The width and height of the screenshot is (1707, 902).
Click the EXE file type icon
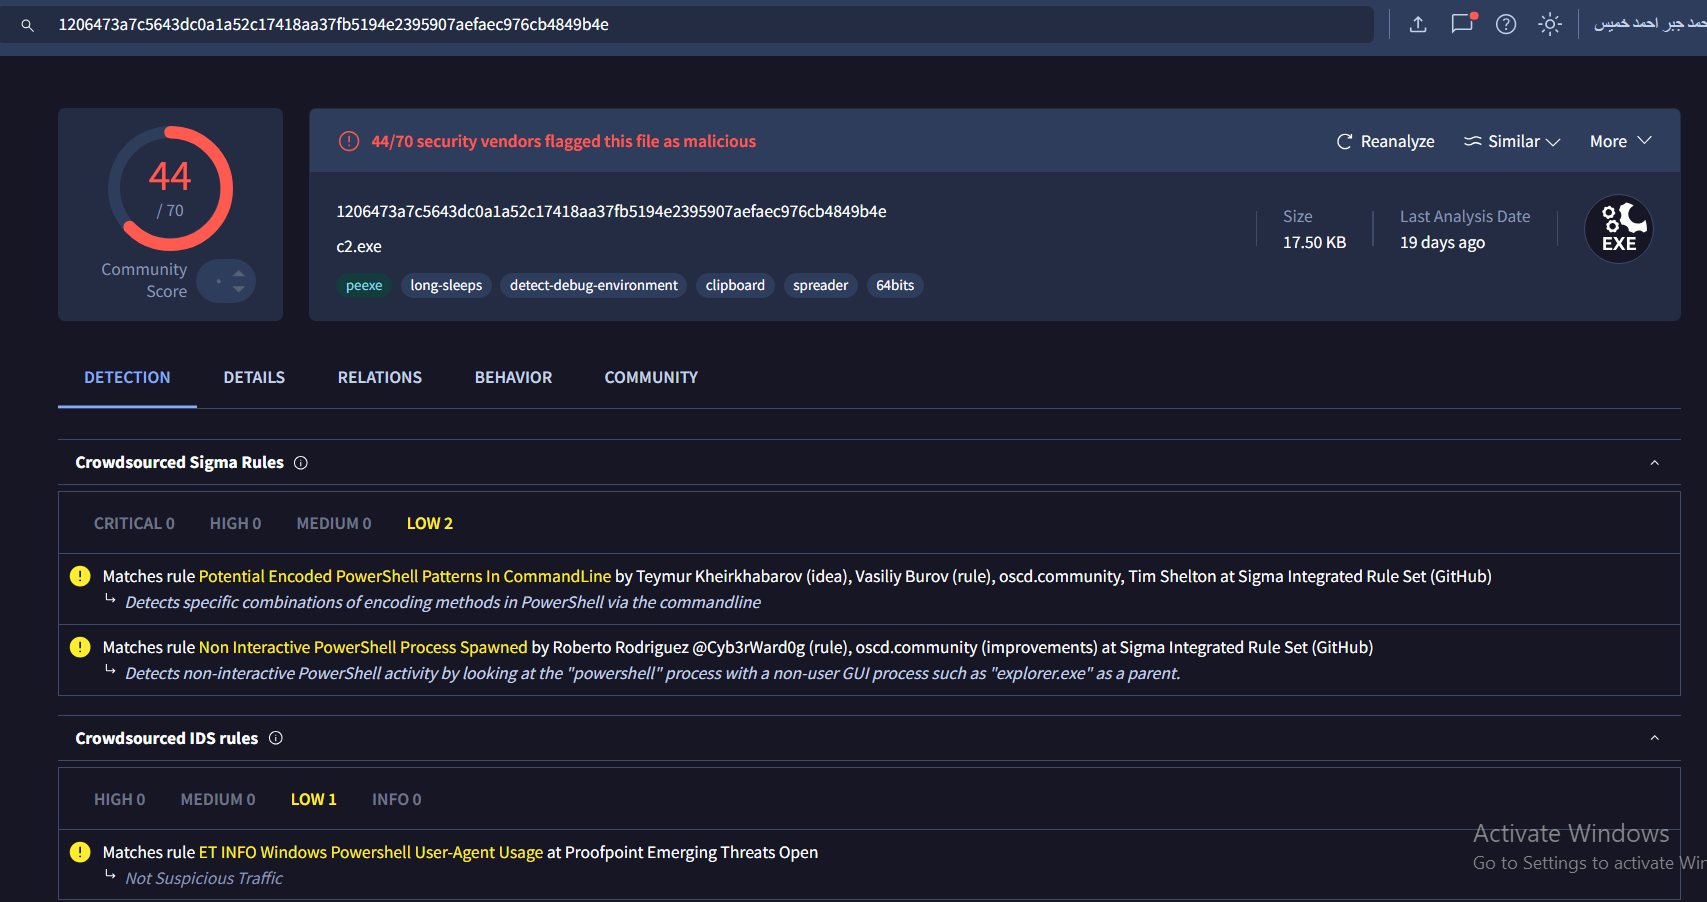(x=1618, y=229)
